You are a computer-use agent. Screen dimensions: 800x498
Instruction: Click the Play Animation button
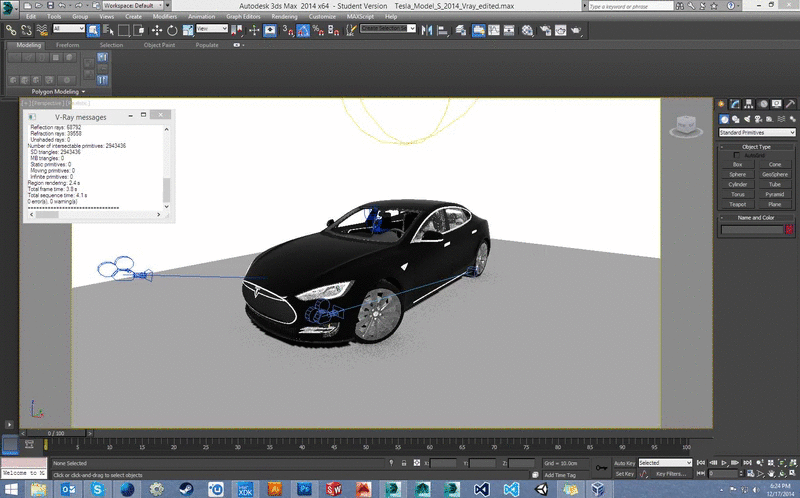724,463
